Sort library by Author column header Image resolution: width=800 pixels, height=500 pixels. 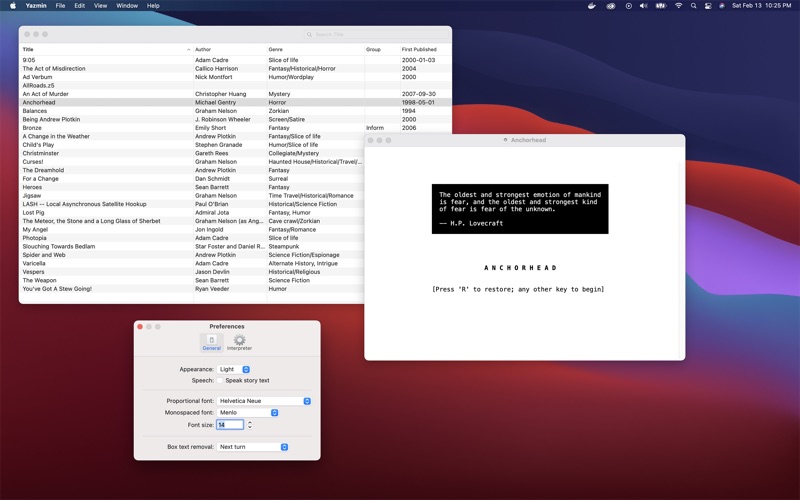point(230,49)
